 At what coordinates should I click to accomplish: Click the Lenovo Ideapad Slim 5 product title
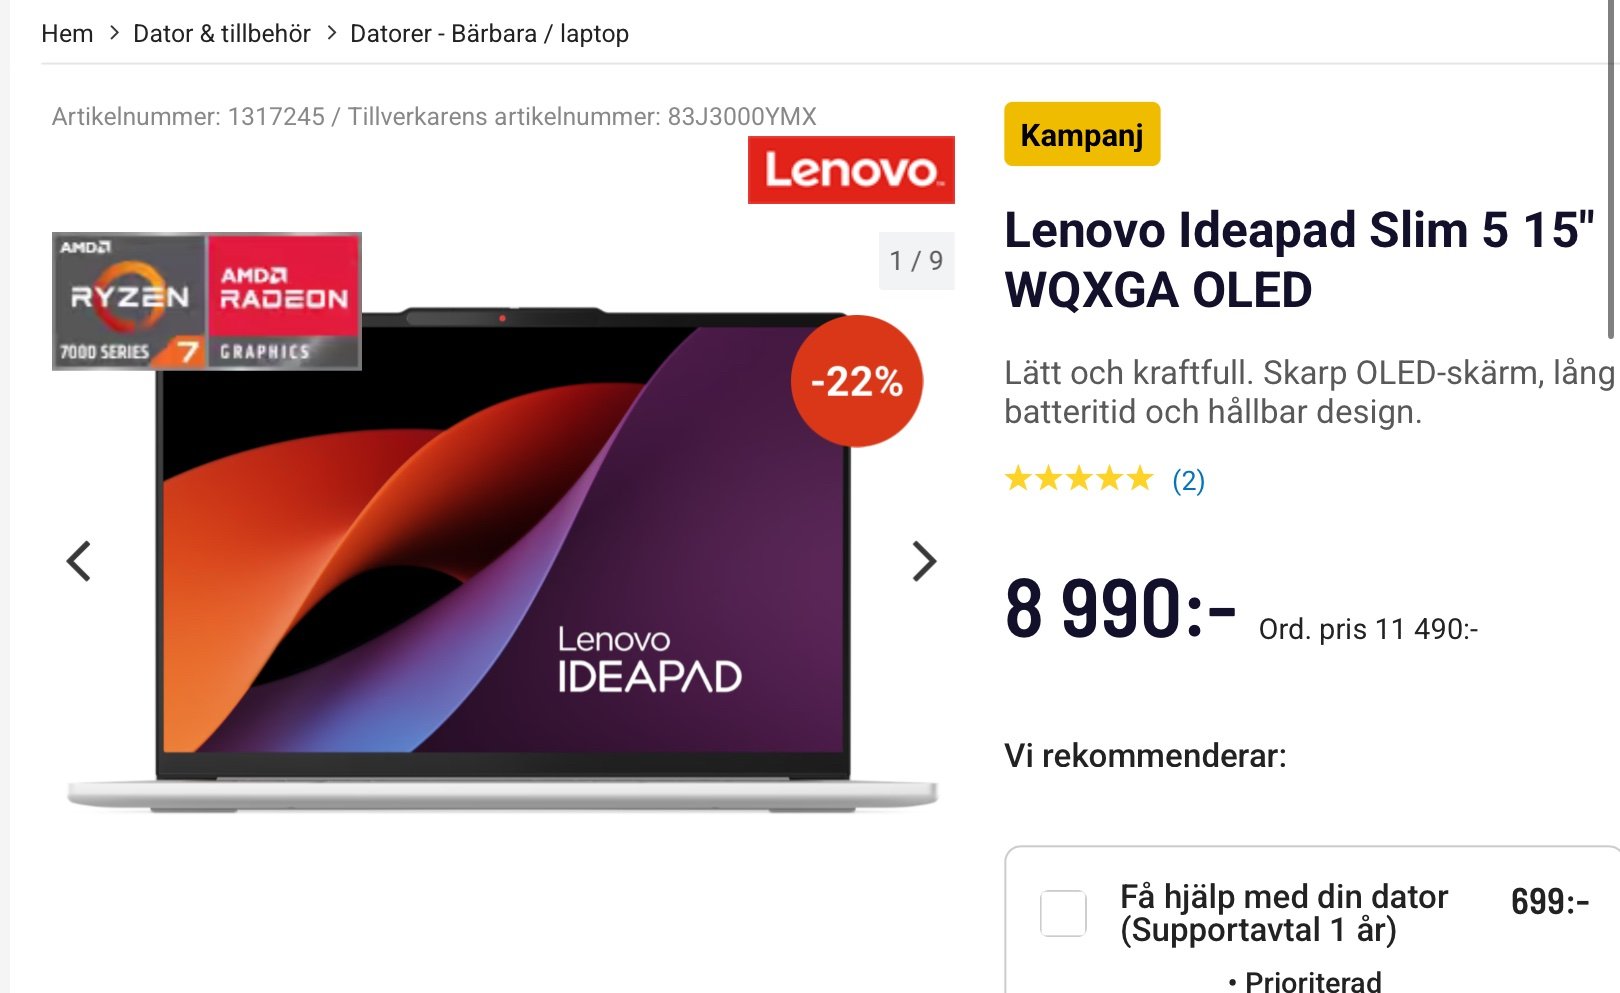click(1299, 260)
